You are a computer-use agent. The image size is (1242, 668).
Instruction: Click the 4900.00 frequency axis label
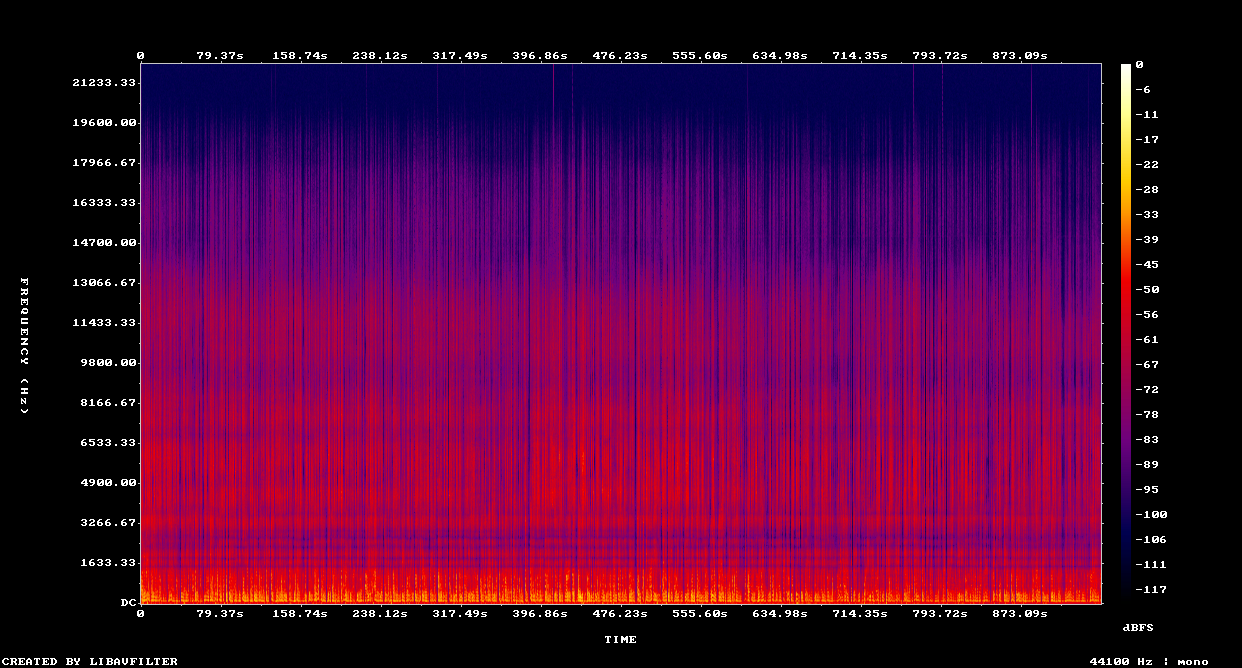pos(107,483)
